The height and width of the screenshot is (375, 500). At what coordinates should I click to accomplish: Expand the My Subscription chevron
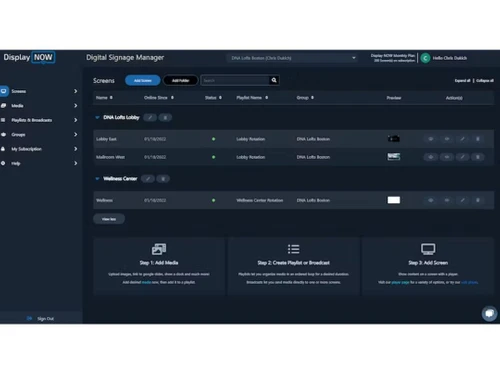[76, 149]
